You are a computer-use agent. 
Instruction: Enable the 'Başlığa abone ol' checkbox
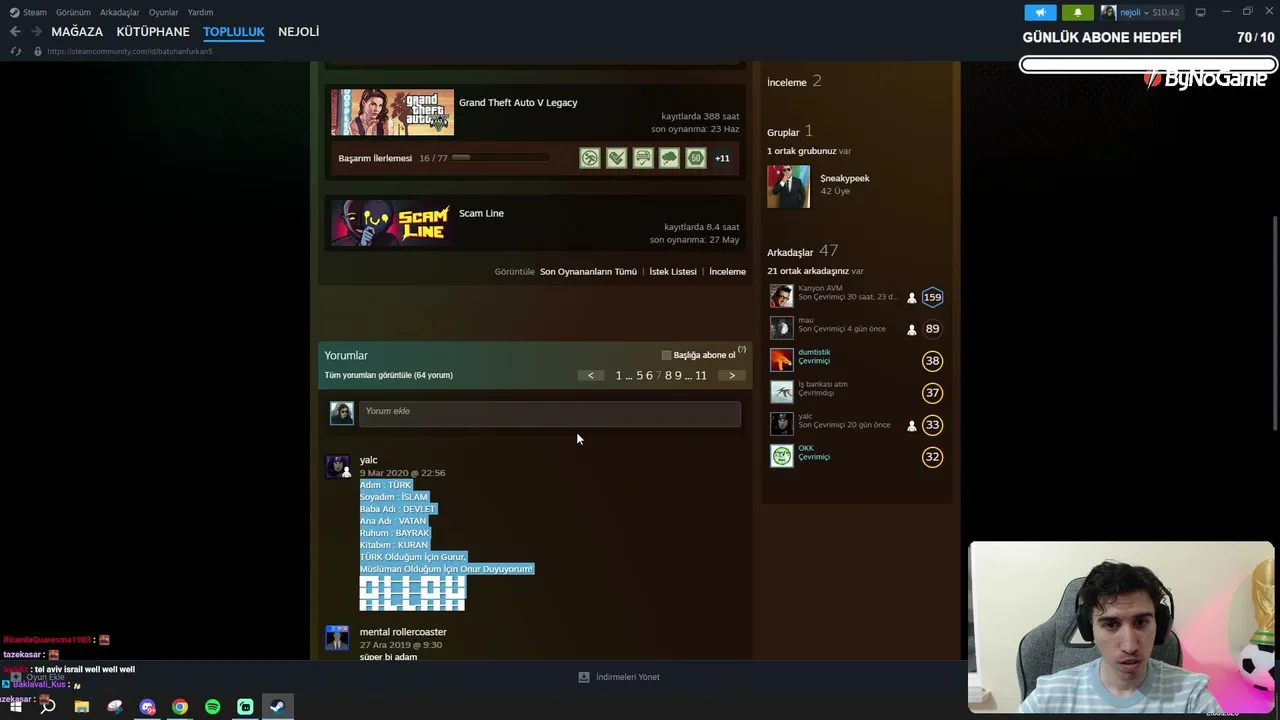tap(666, 355)
